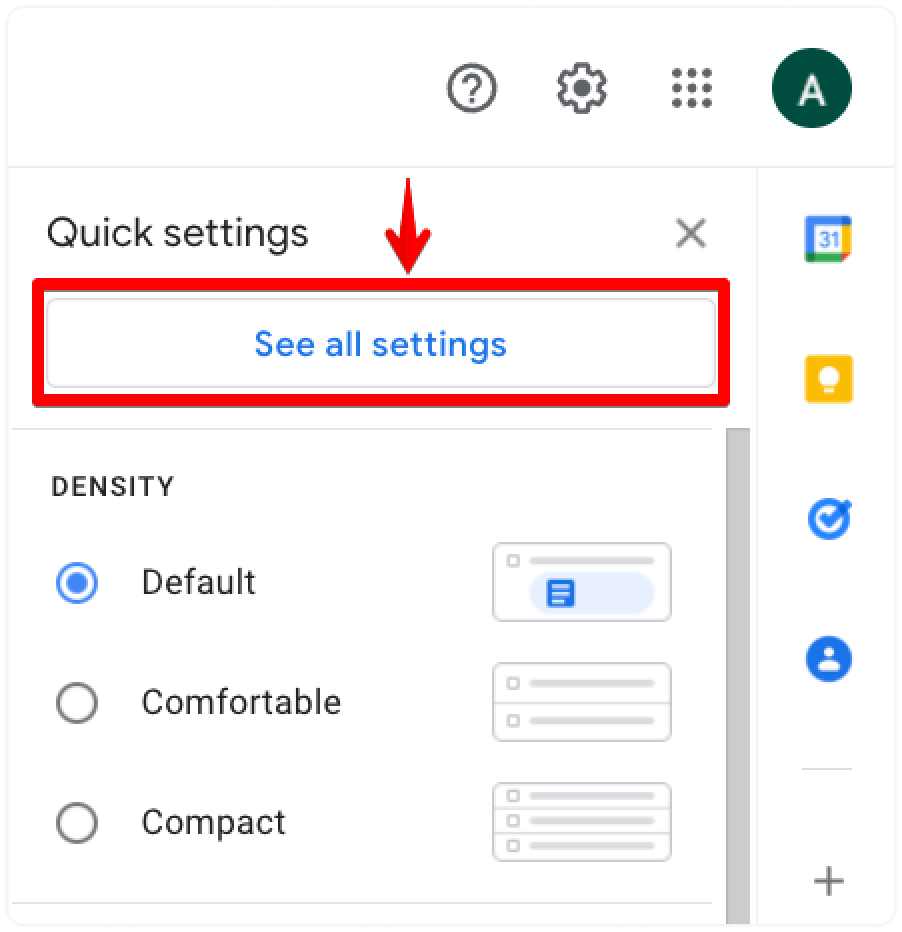Click the Settings gear icon
The image size is (902, 932).
pyautogui.click(x=582, y=88)
